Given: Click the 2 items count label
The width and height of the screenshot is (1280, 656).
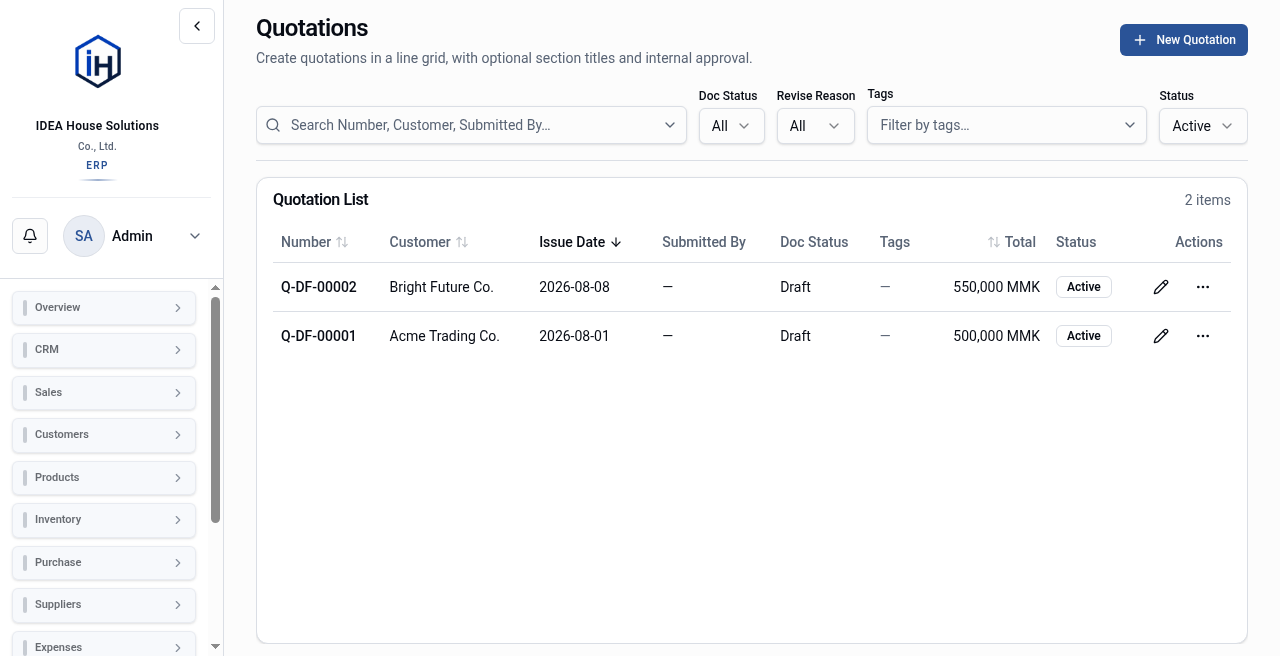Looking at the screenshot, I should [1208, 200].
